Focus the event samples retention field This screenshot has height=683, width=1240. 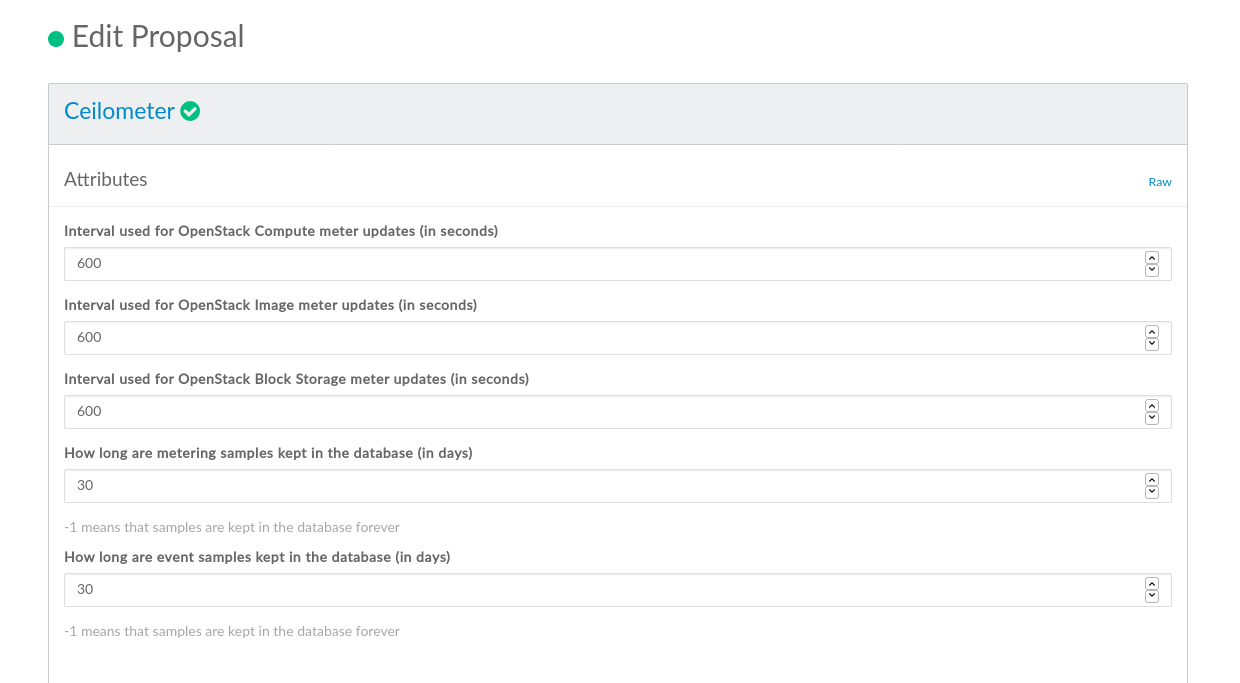click(600, 590)
